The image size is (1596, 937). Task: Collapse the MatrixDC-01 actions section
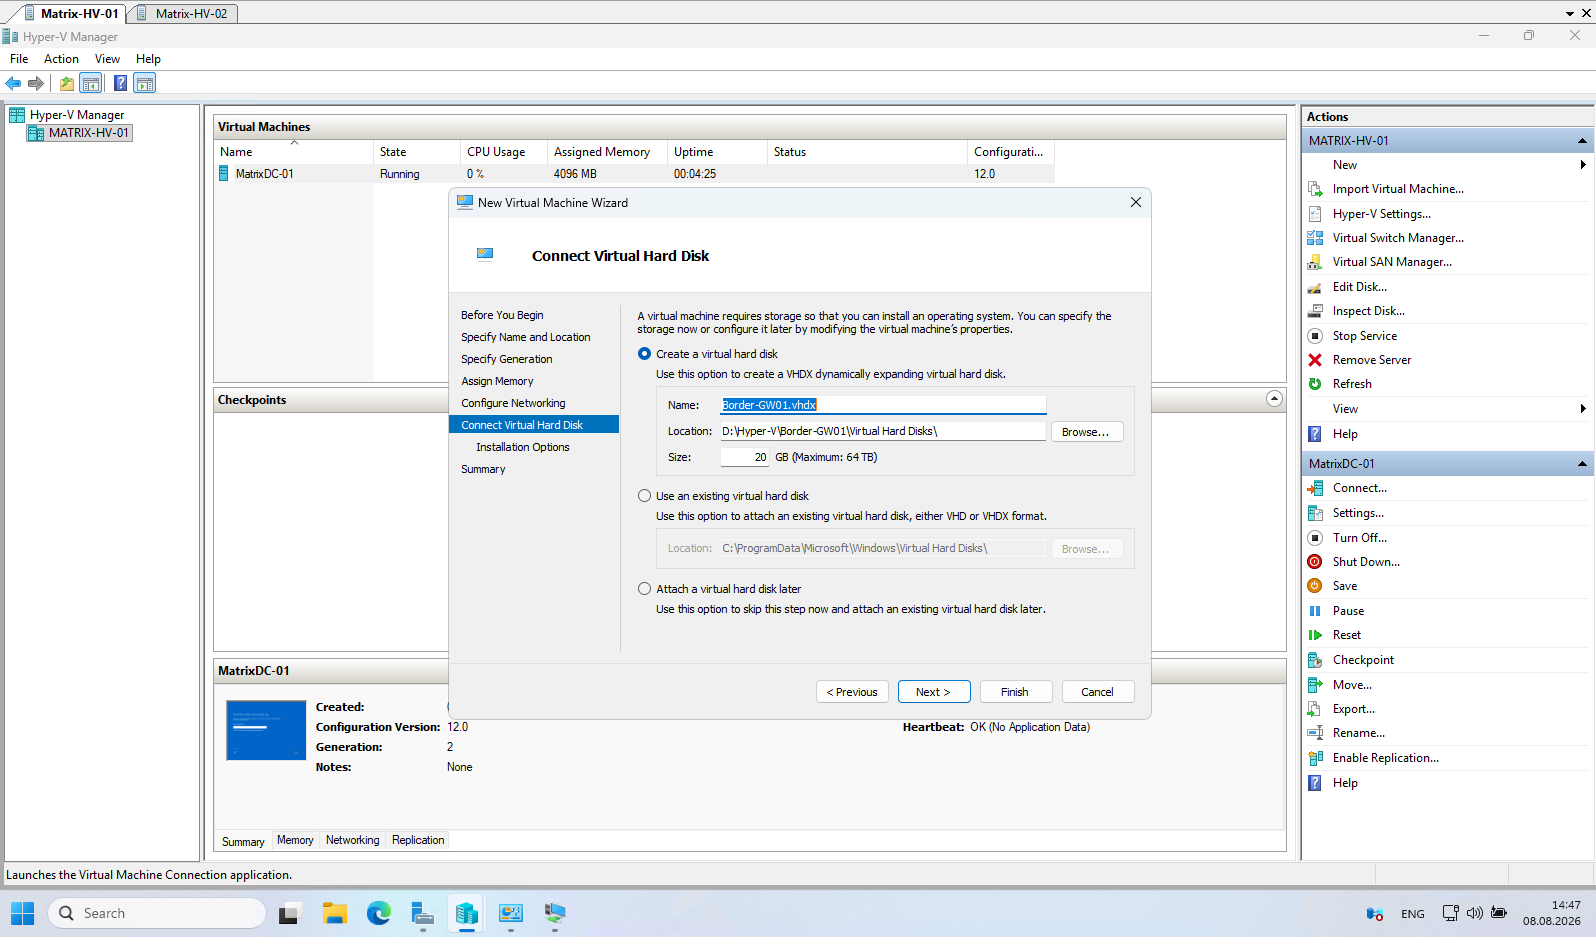pyautogui.click(x=1582, y=464)
